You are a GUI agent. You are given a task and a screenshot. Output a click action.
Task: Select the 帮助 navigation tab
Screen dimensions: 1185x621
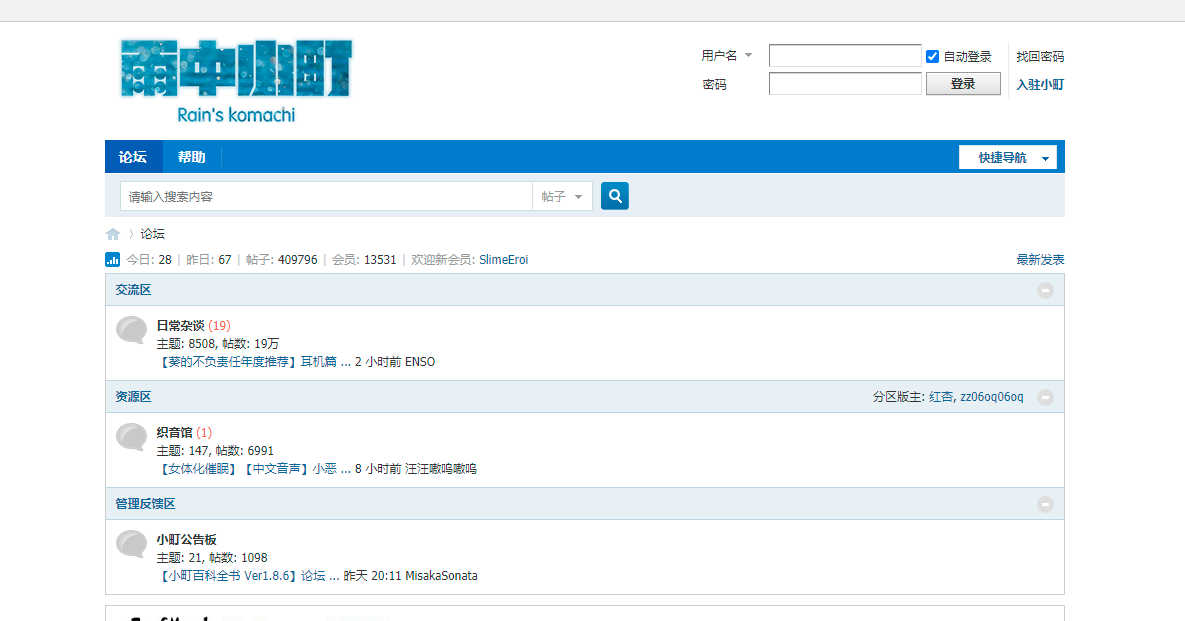[x=191, y=157]
